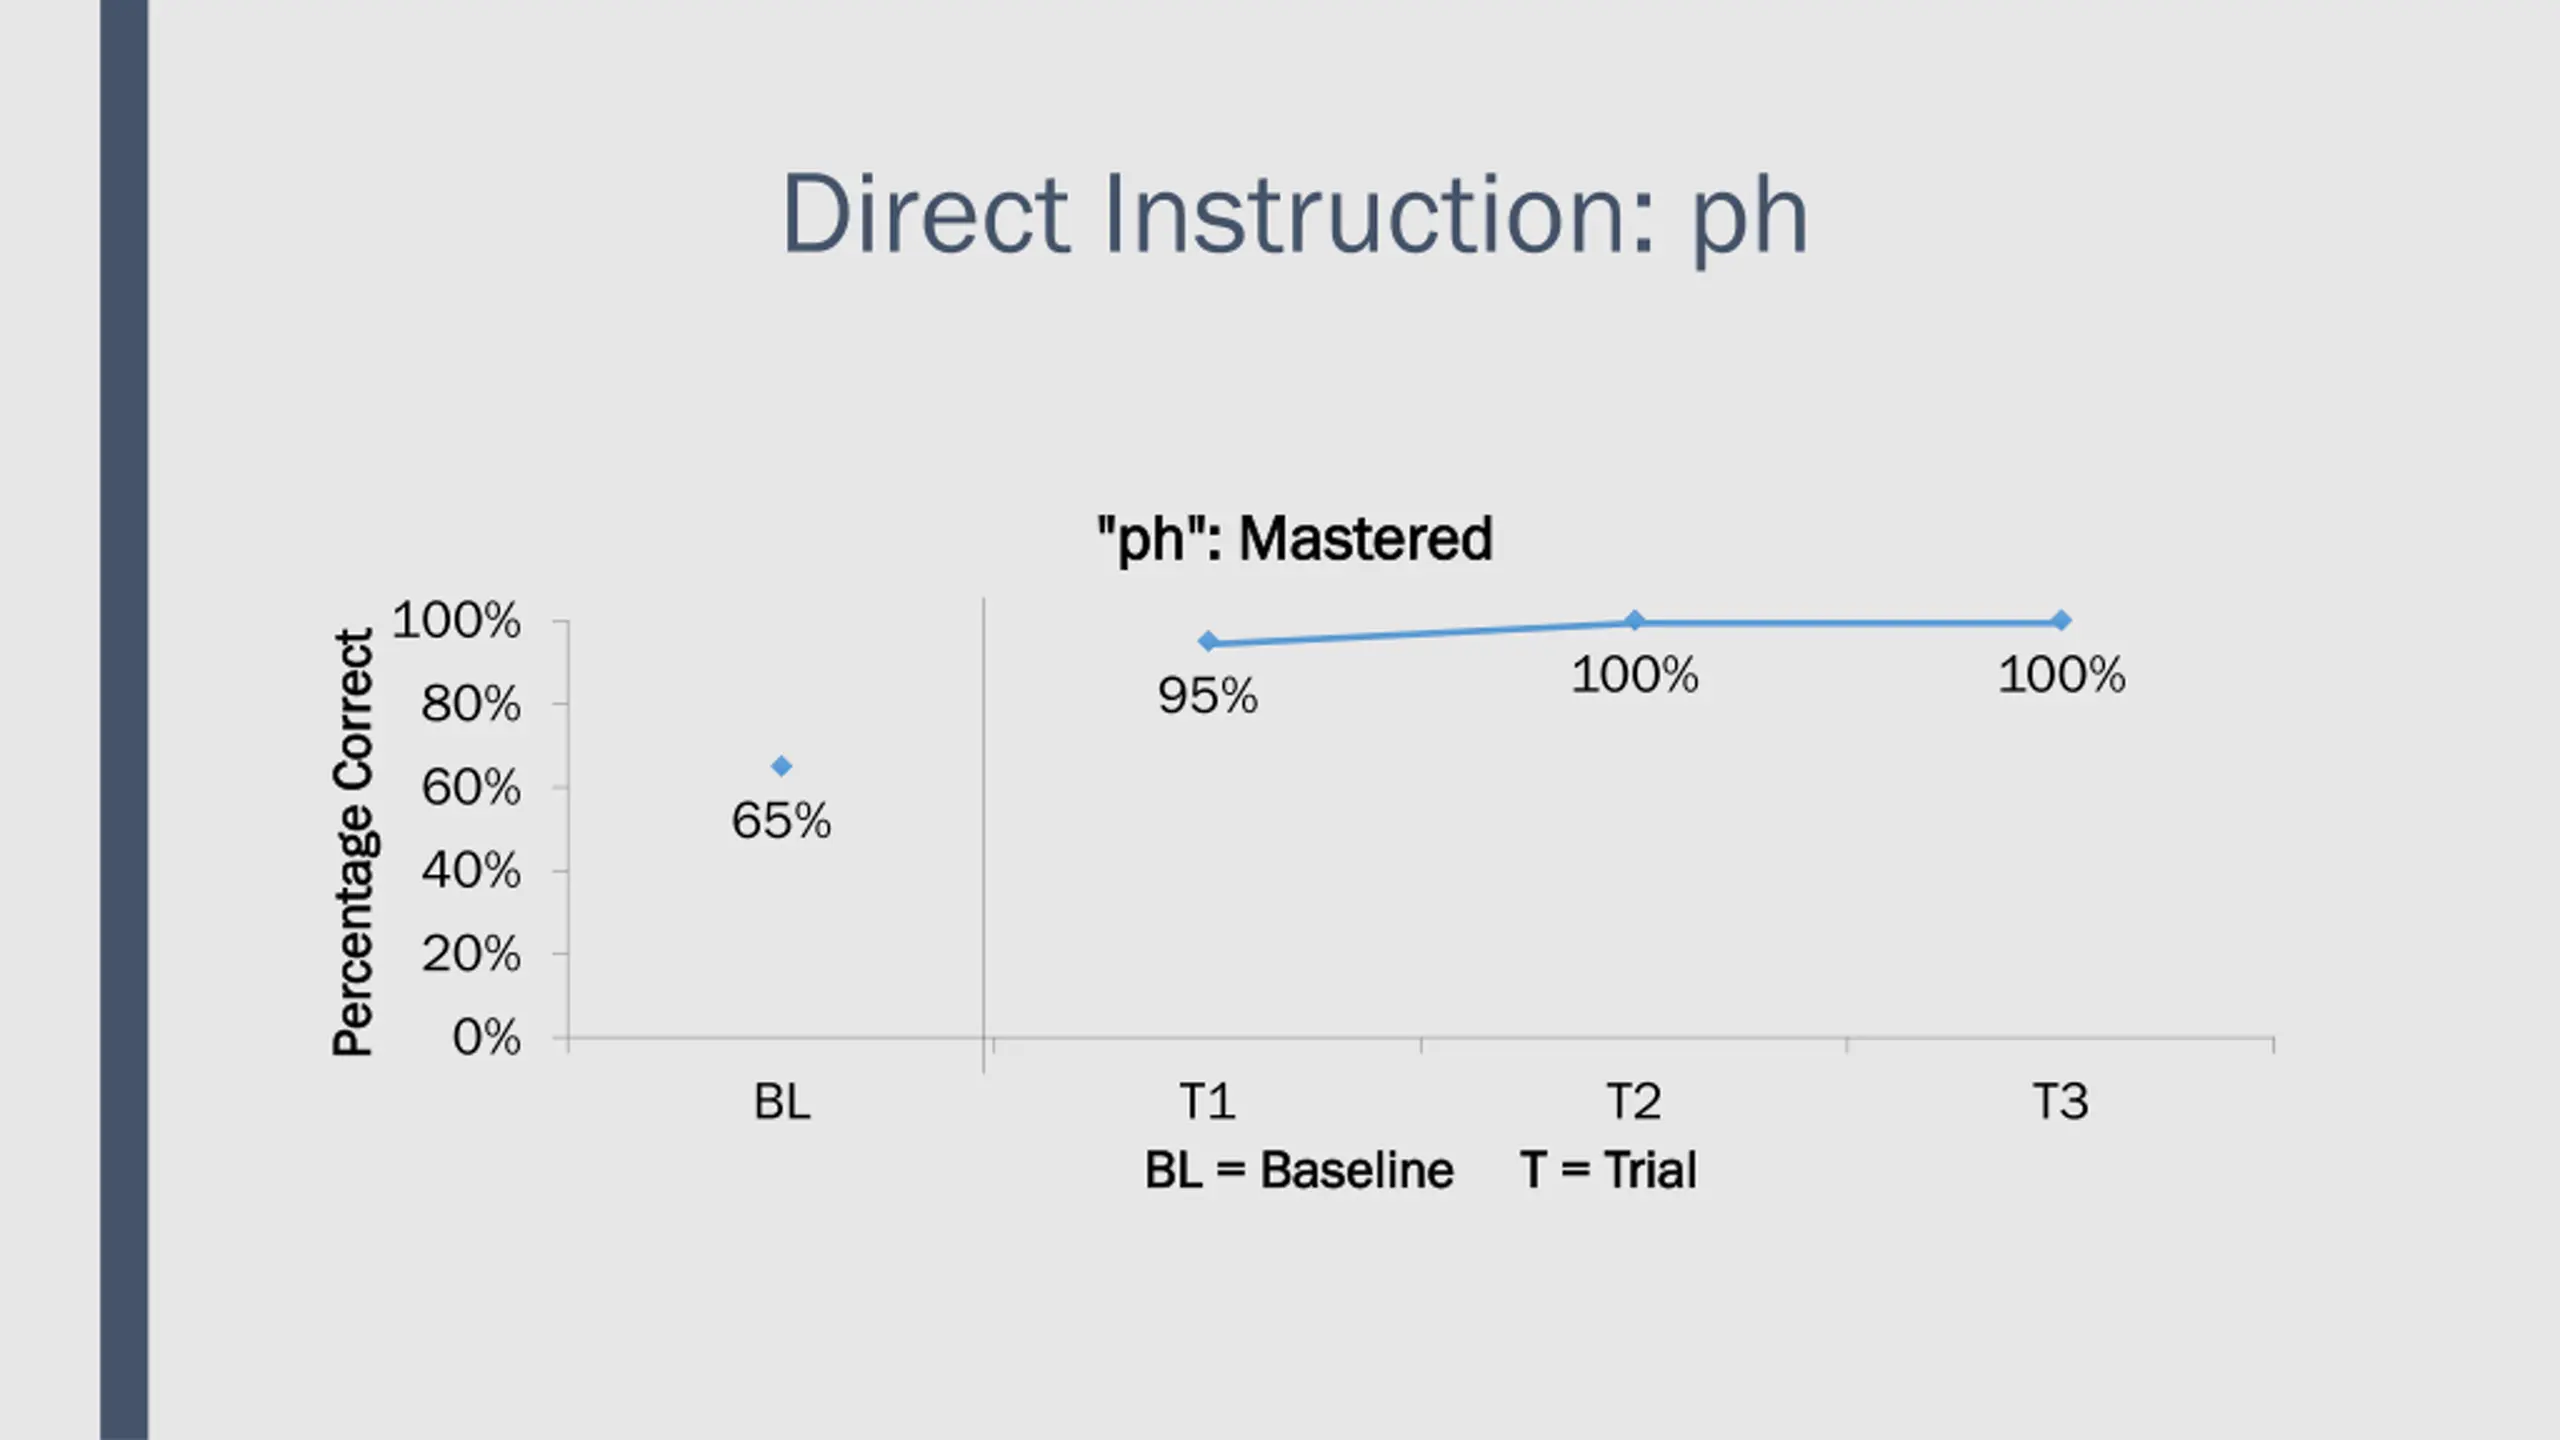This screenshot has width=2560, height=1440.
Task: Select the 100% data label under T2
Action: pyautogui.click(x=1634, y=675)
